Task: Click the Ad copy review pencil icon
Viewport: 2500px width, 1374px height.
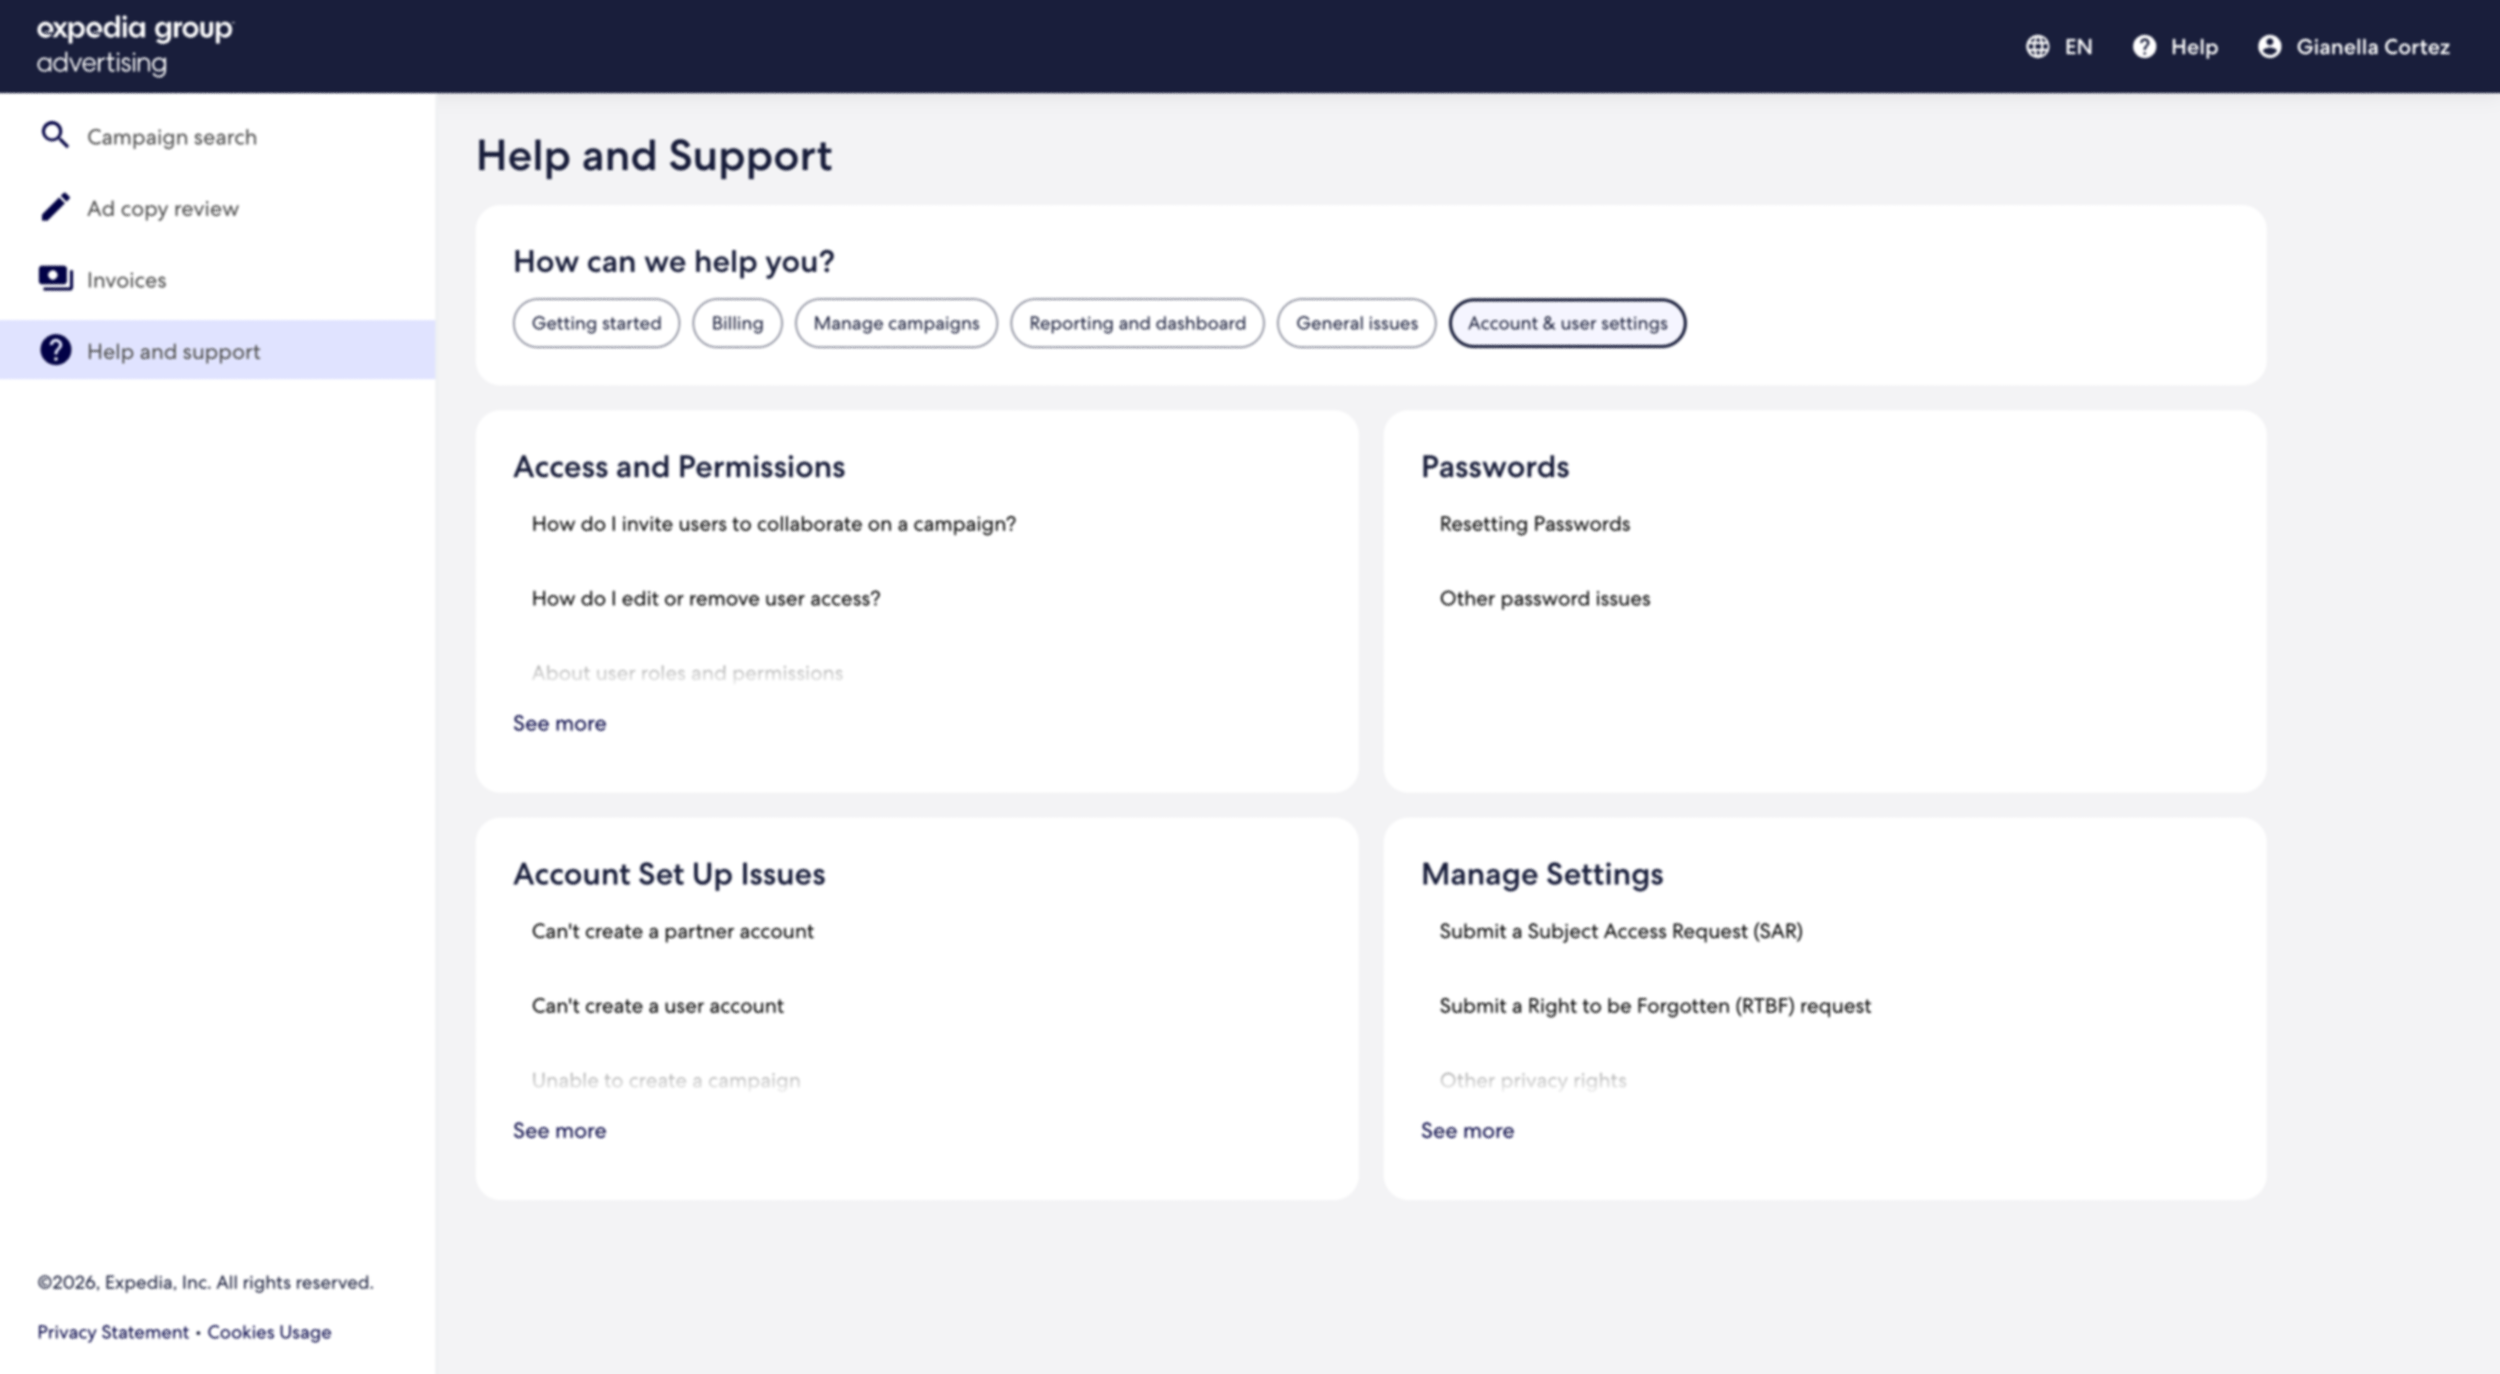Action: [x=55, y=207]
